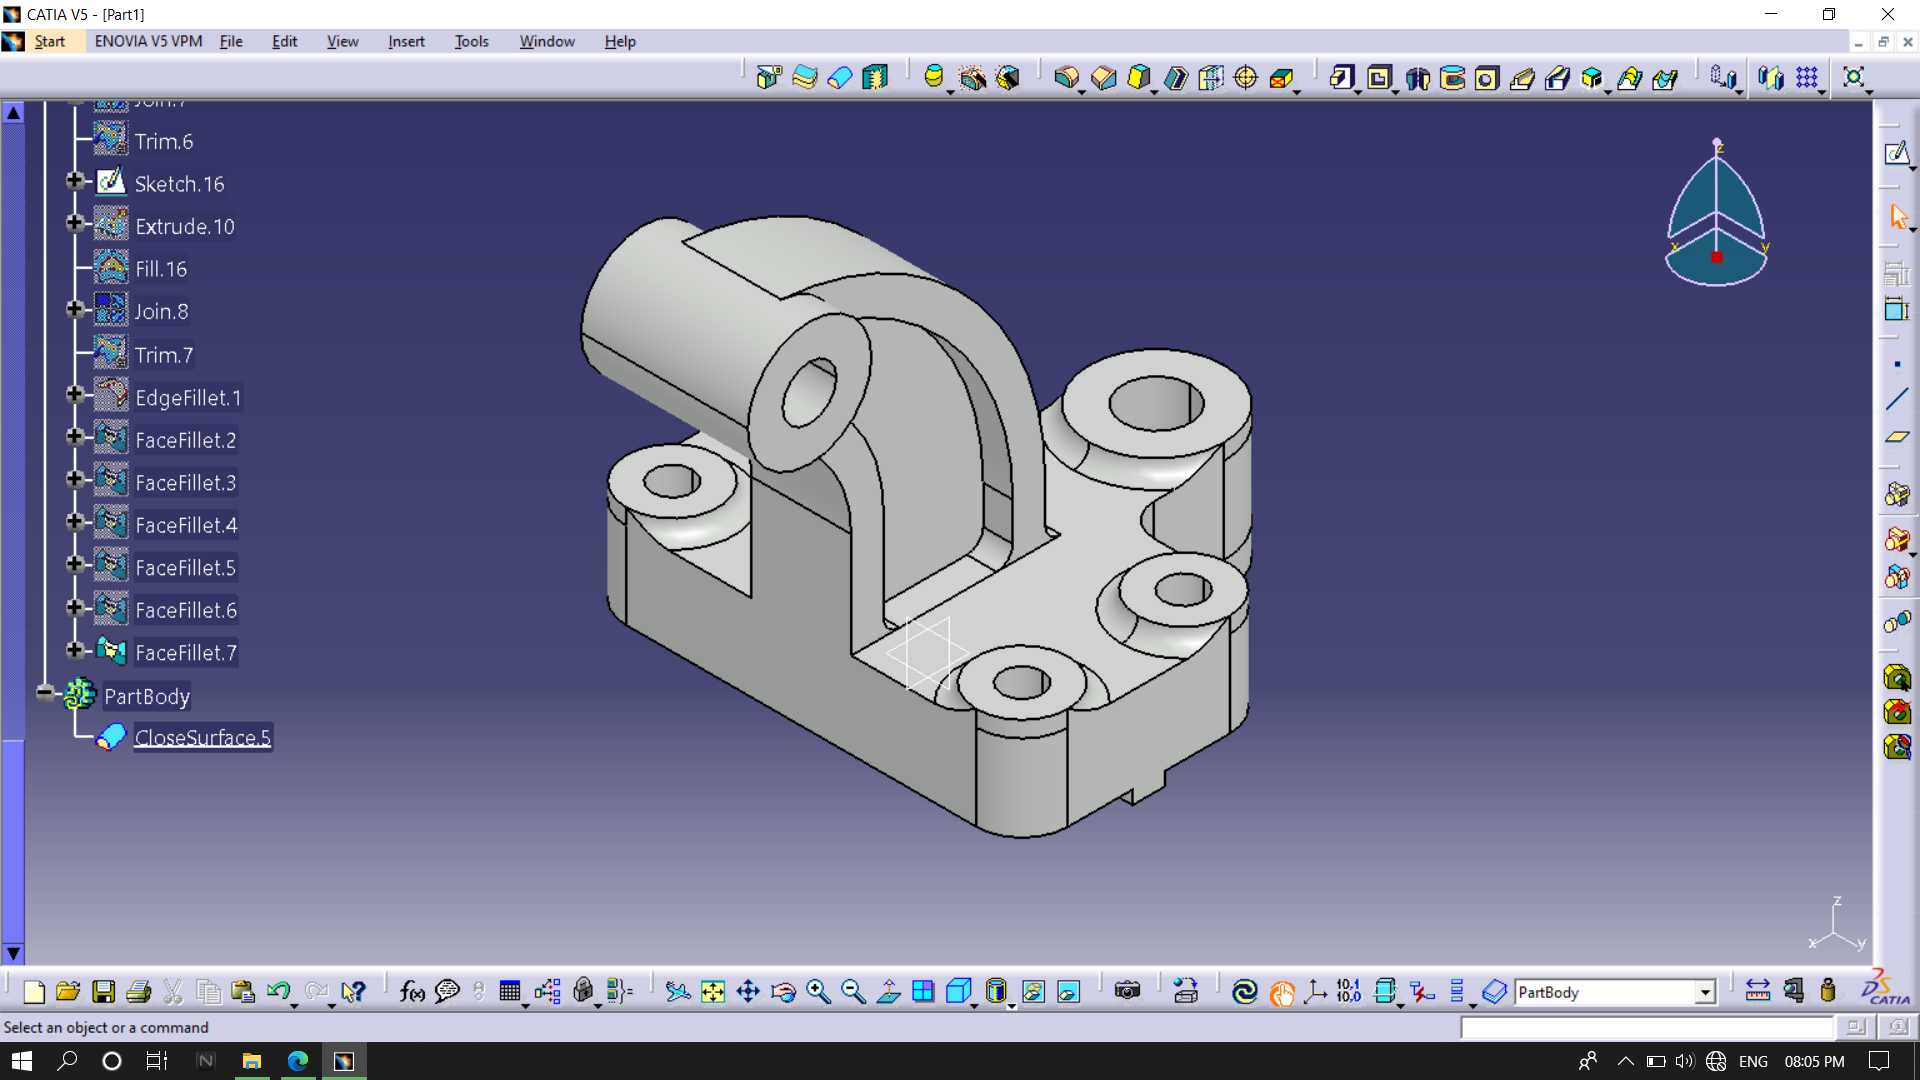Select FaceFillet.7 in the tree
This screenshot has height=1080, width=1920.
click(x=186, y=652)
